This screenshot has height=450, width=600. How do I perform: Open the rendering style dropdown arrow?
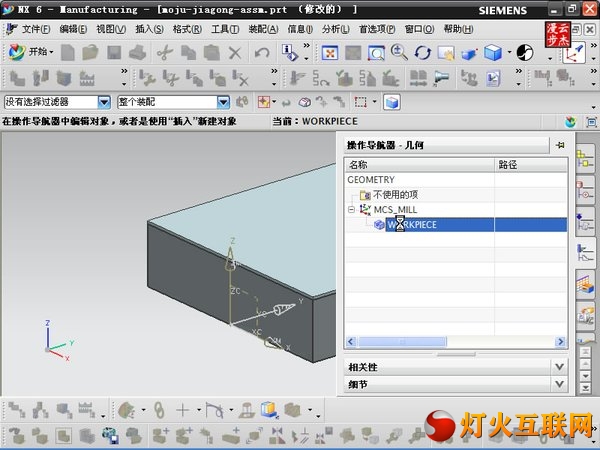point(509,52)
